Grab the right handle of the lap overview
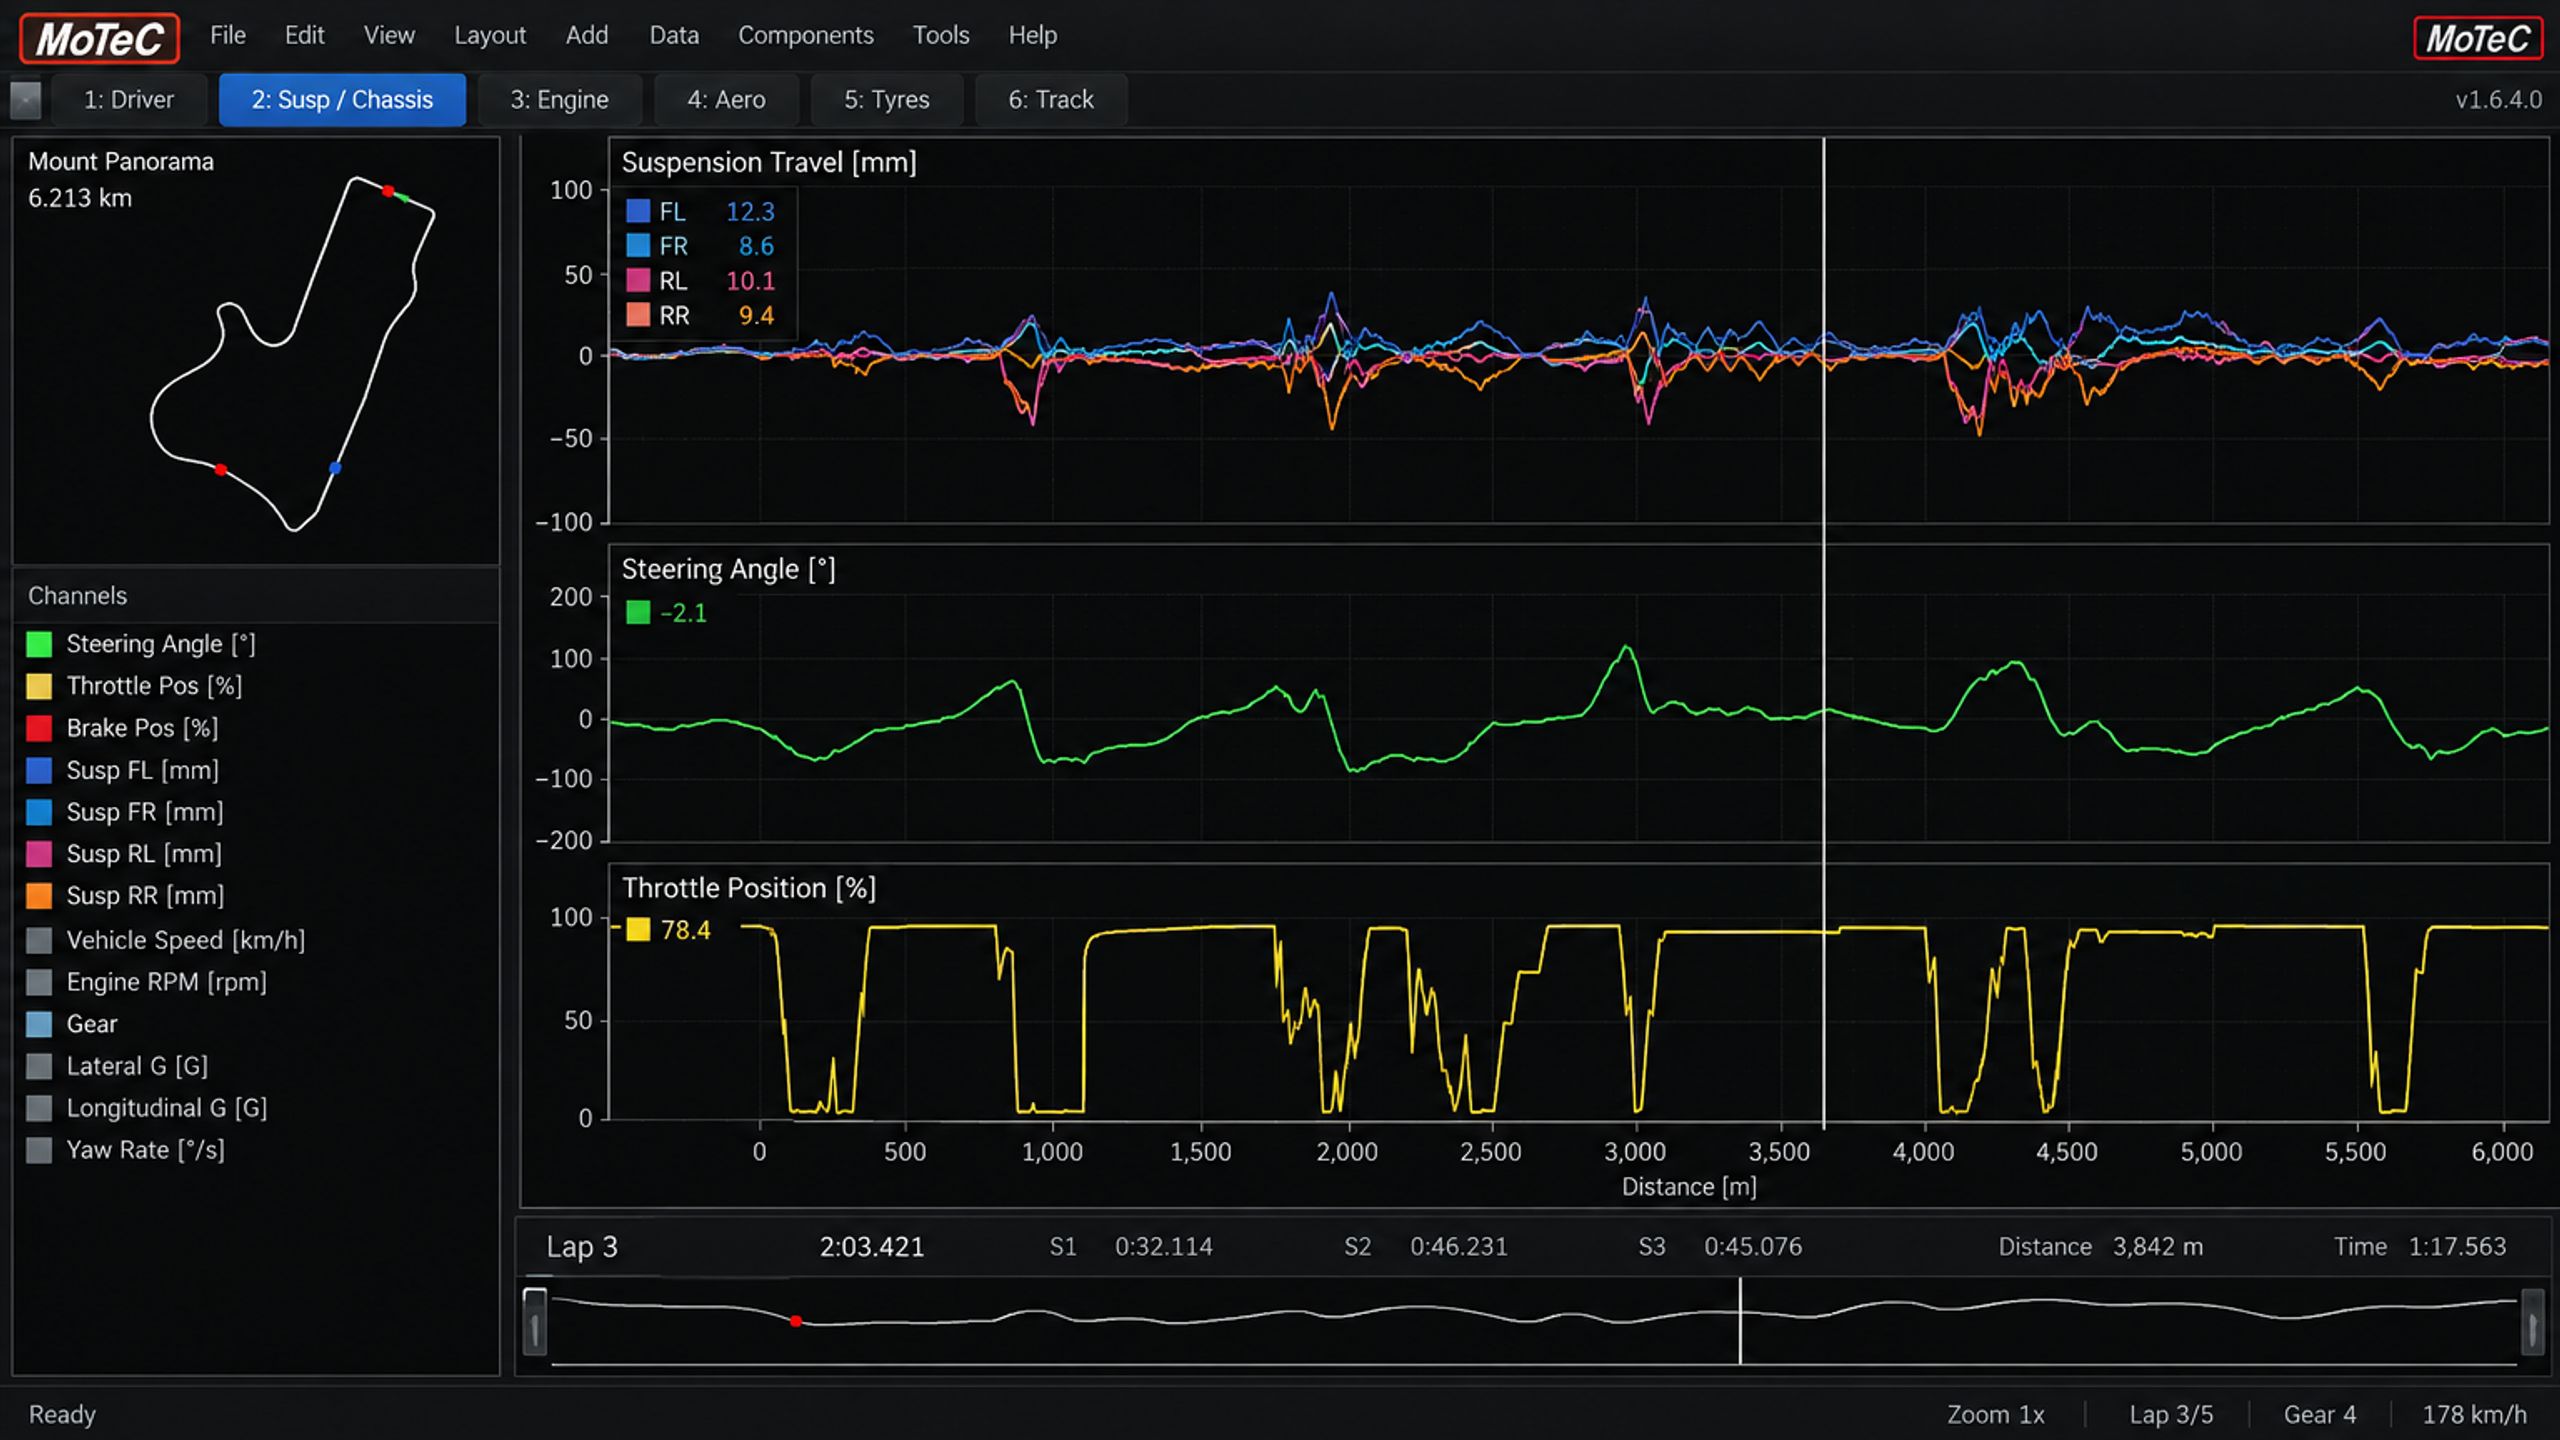2560x1440 pixels. pyautogui.click(x=2532, y=1321)
